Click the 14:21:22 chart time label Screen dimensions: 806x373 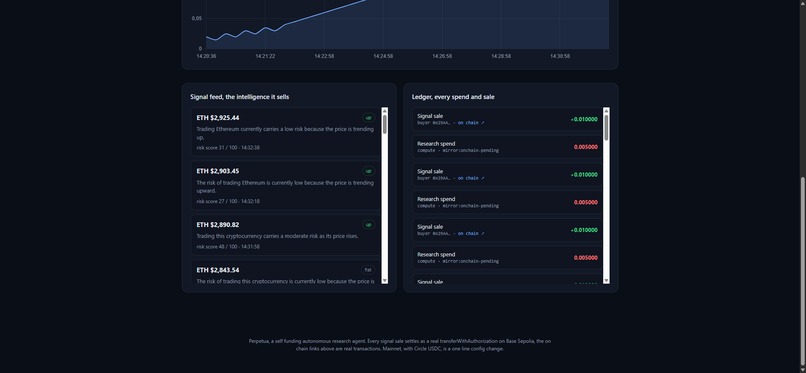click(265, 57)
